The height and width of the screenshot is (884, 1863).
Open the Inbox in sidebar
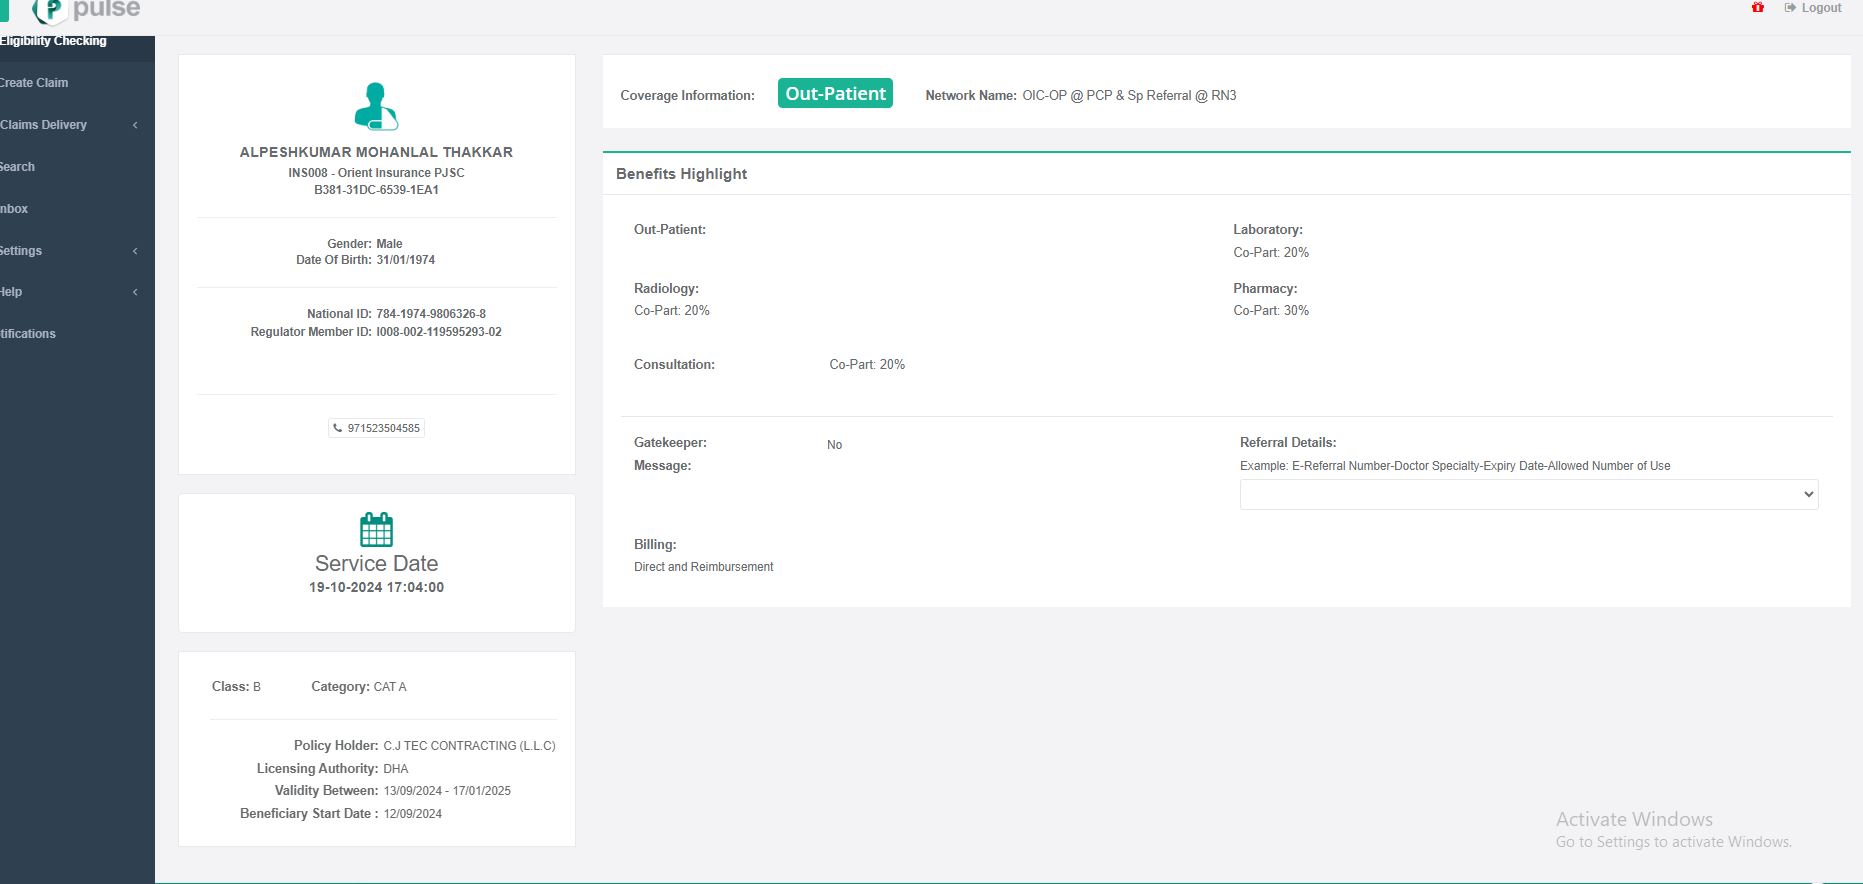[14, 209]
